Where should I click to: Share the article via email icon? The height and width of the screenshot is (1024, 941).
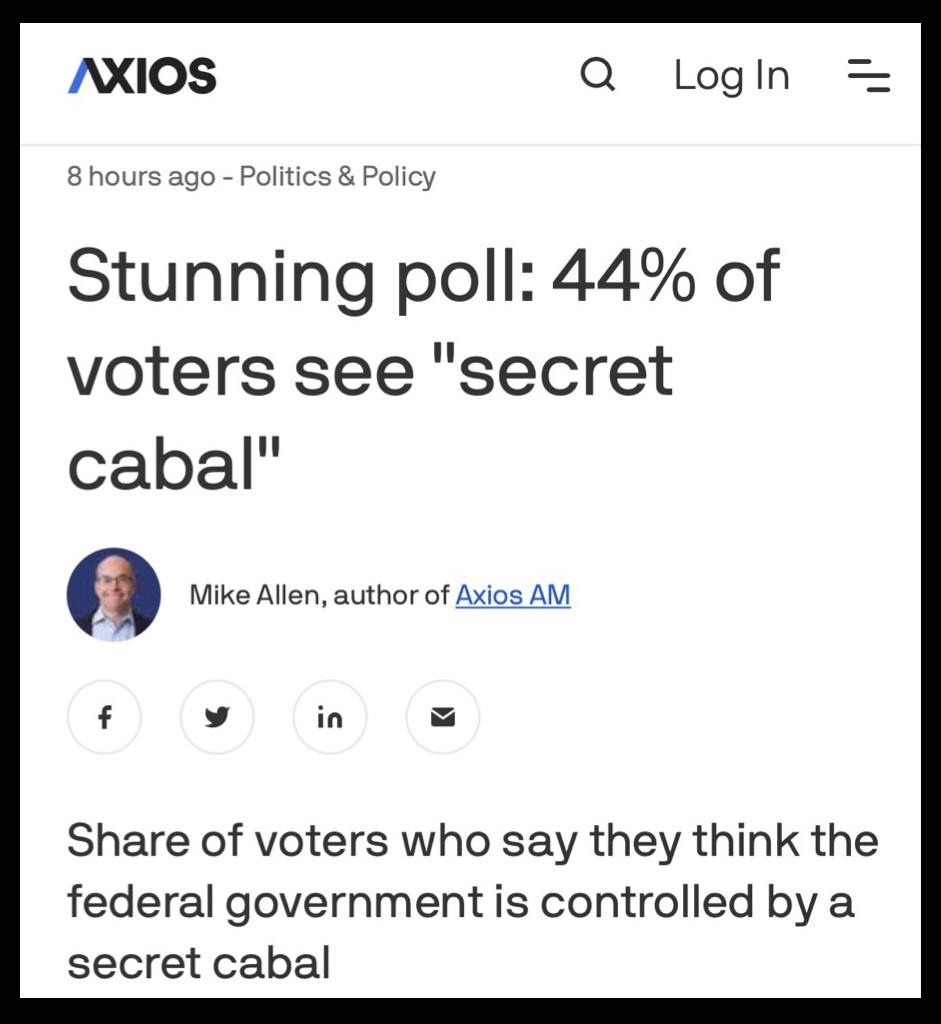coord(443,717)
